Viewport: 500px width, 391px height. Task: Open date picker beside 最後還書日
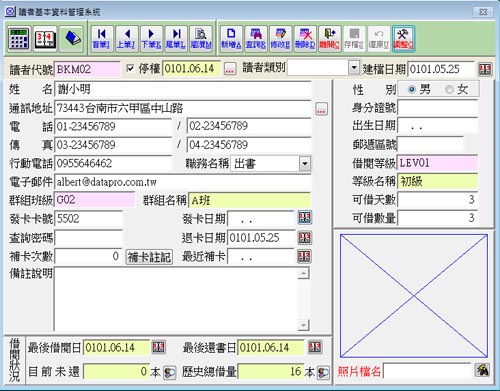[x=315, y=347]
